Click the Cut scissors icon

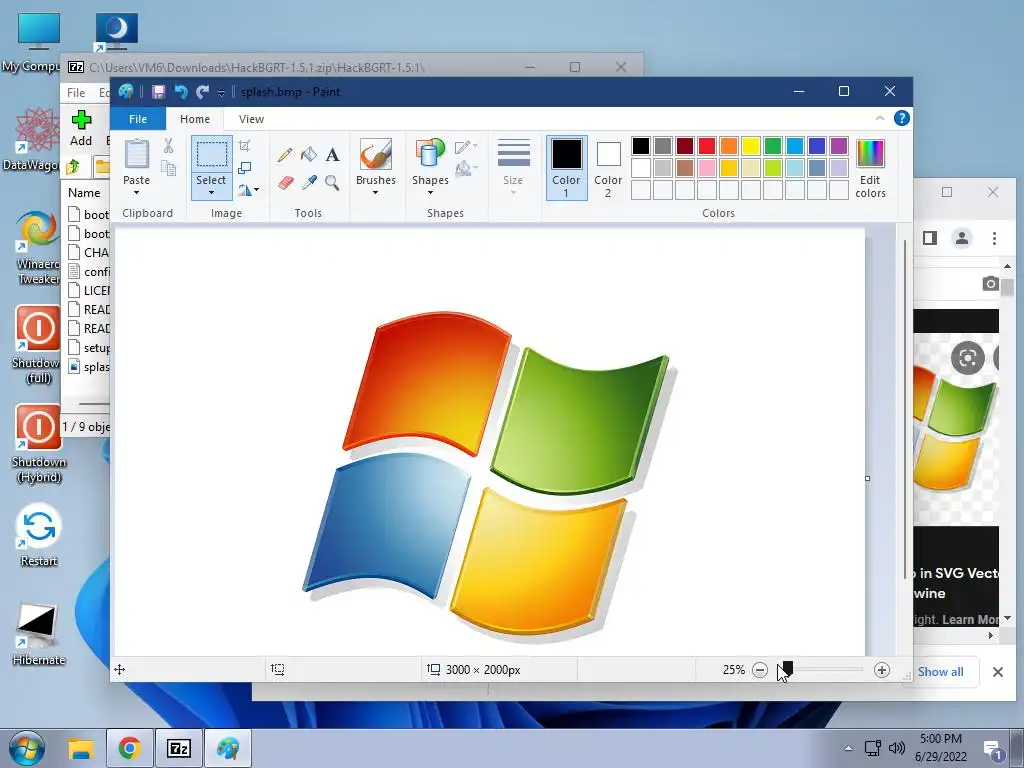coord(168,146)
